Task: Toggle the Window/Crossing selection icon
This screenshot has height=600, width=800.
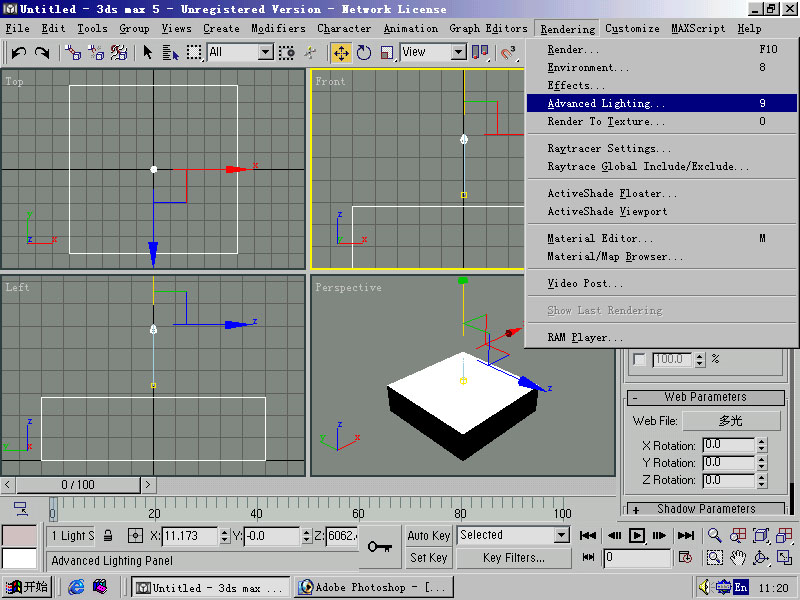Action: 286,52
